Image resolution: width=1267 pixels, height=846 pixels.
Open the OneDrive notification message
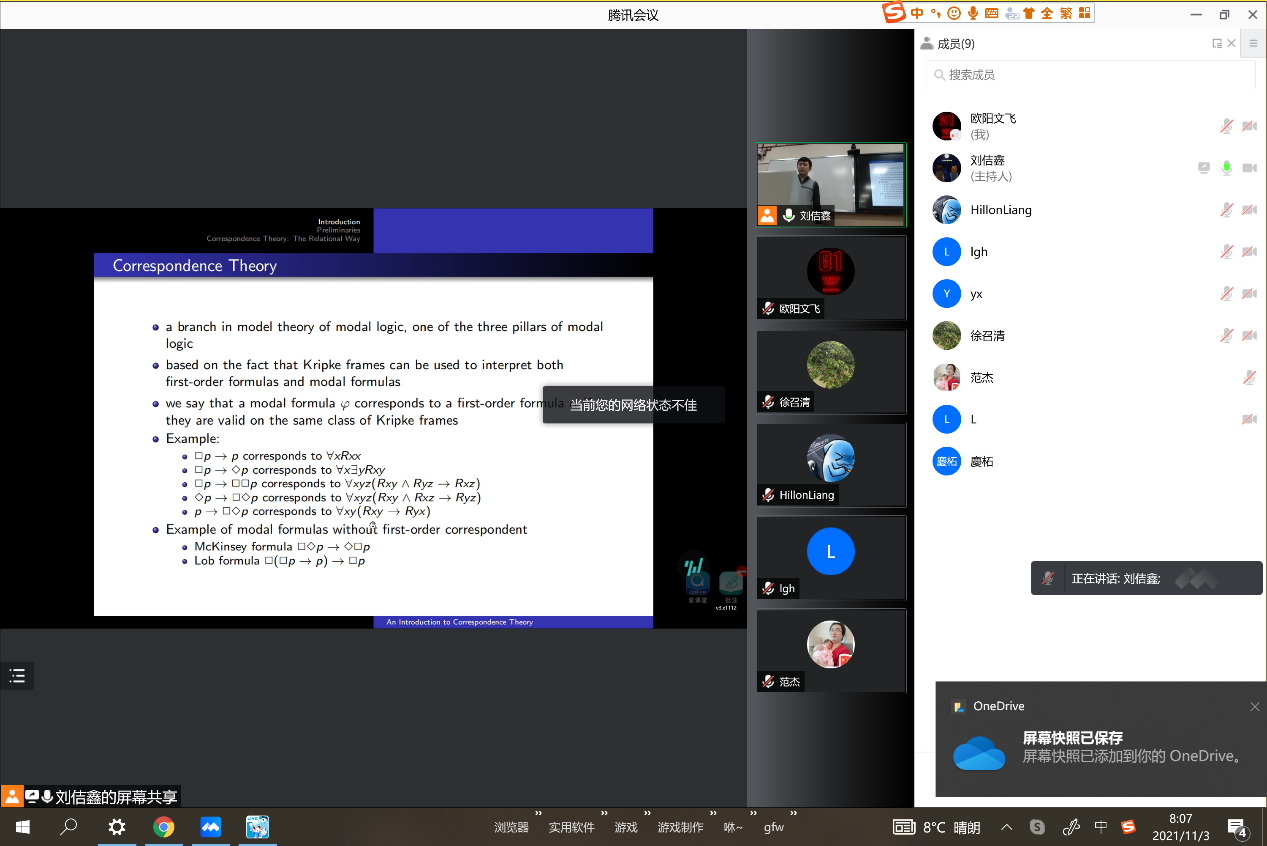coord(1100,748)
